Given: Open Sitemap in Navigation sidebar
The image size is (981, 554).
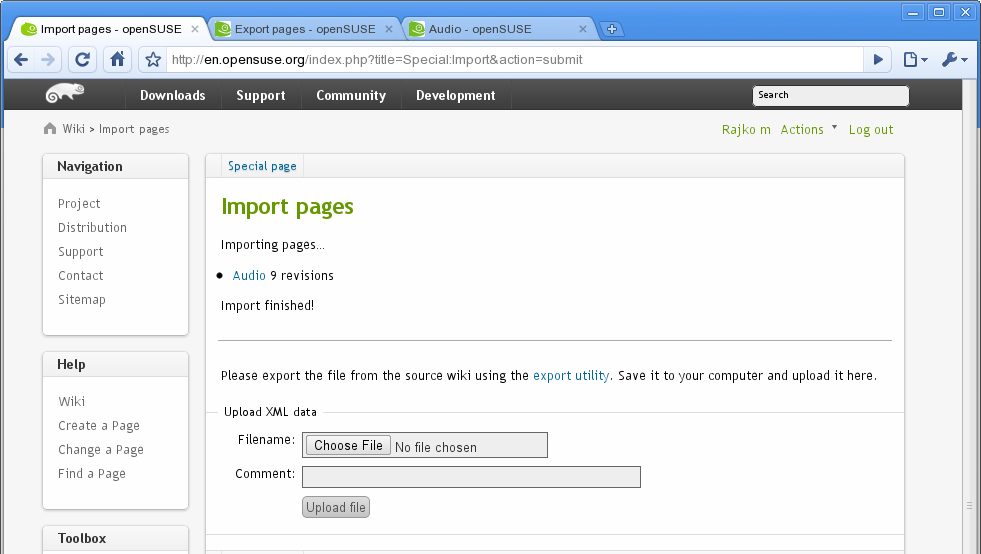Looking at the screenshot, I should (82, 299).
